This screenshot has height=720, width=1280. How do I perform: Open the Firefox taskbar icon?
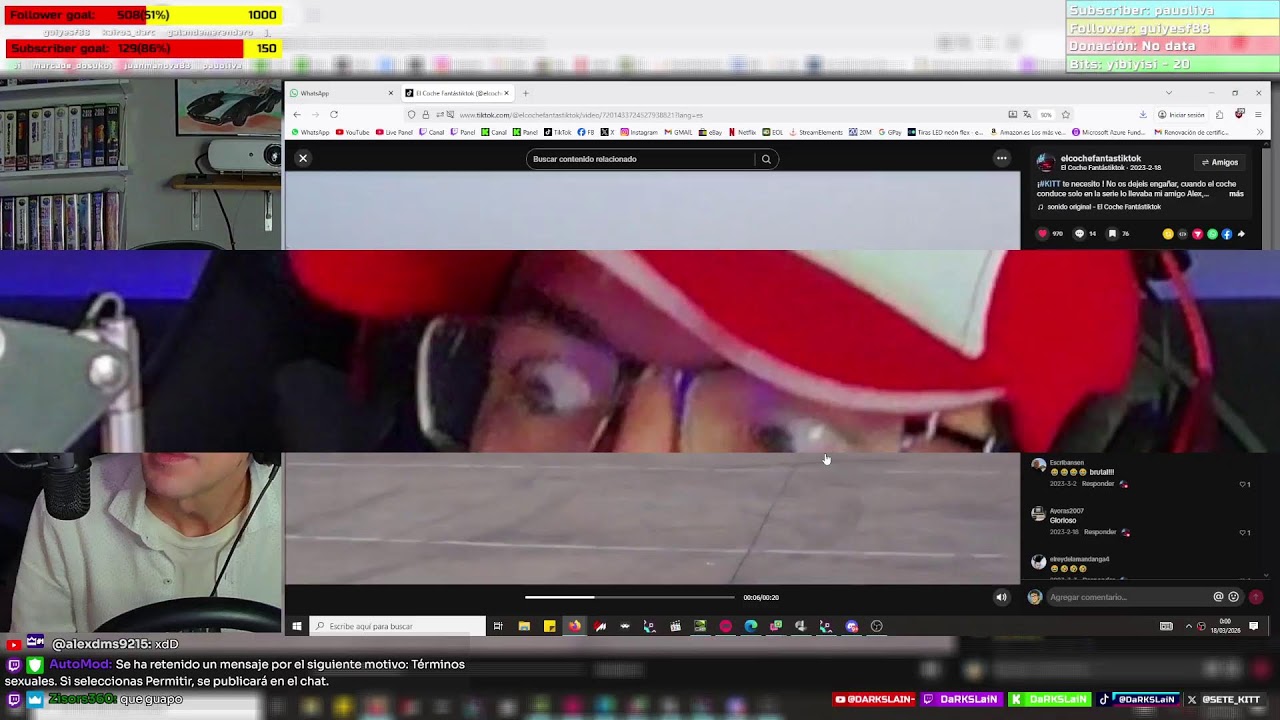[x=575, y=626]
